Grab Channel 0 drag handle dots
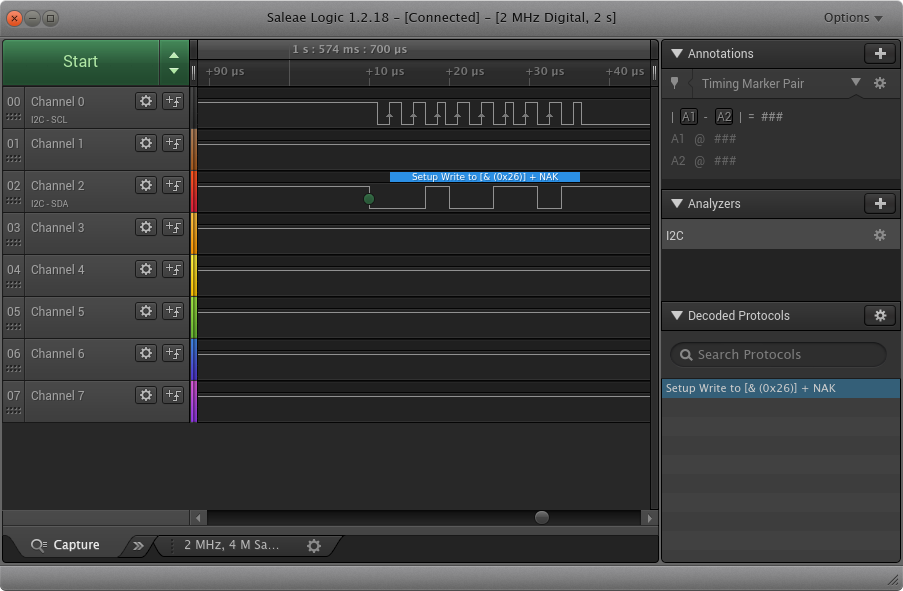This screenshot has height=591, width=903. click(13, 117)
